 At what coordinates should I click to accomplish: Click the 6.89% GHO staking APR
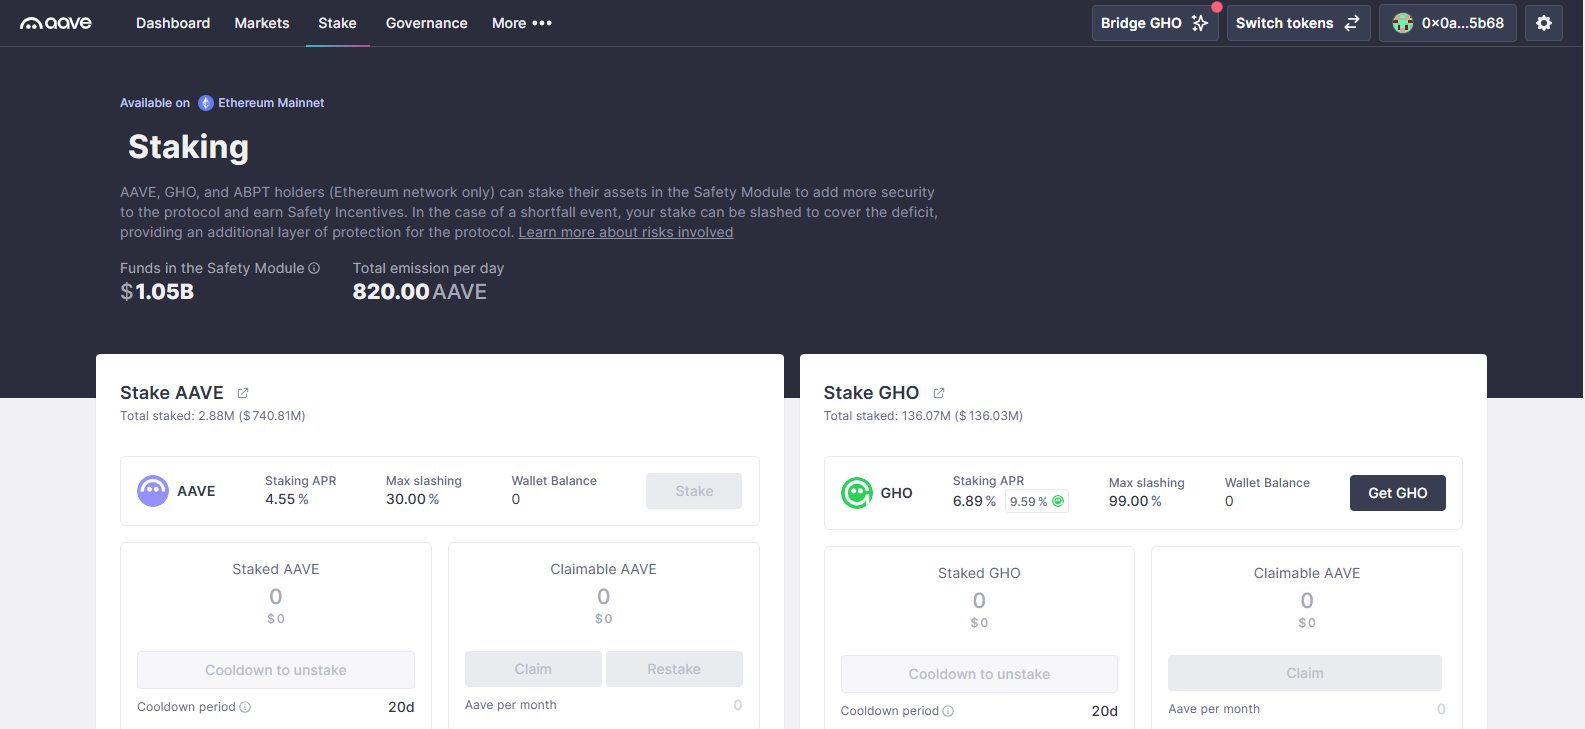[x=974, y=501]
